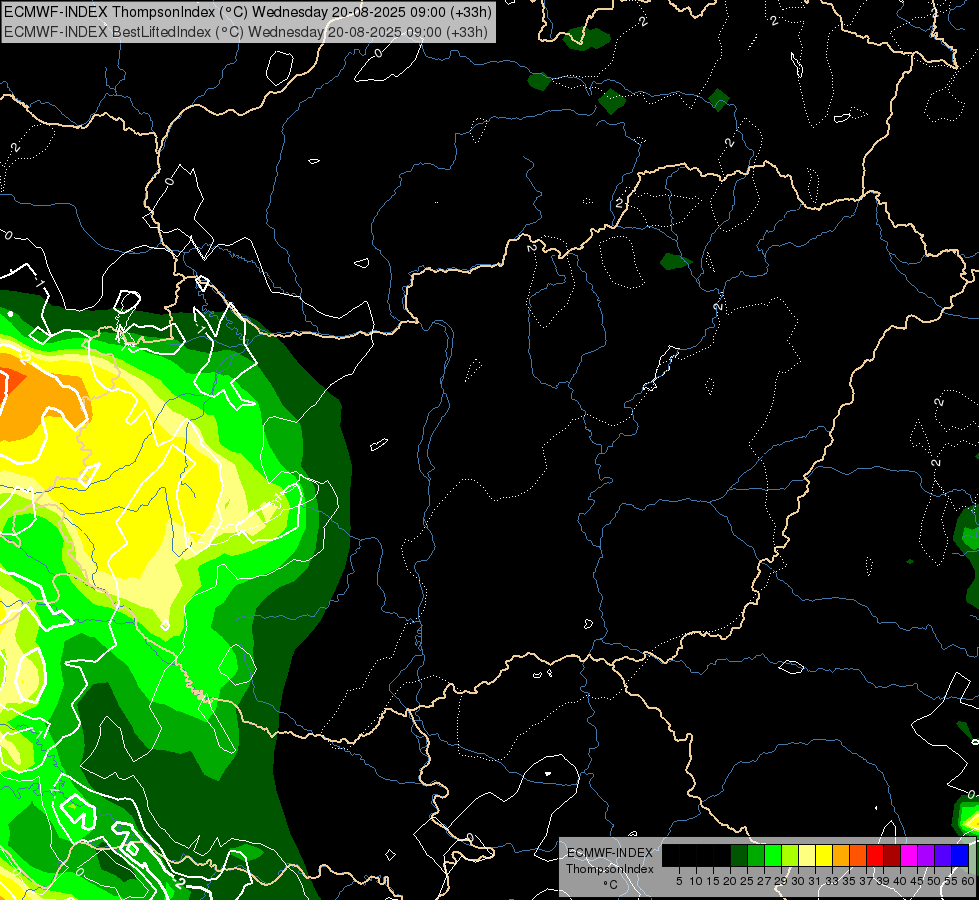Click the legend tick value '5'
The image size is (979, 900).
point(679,881)
